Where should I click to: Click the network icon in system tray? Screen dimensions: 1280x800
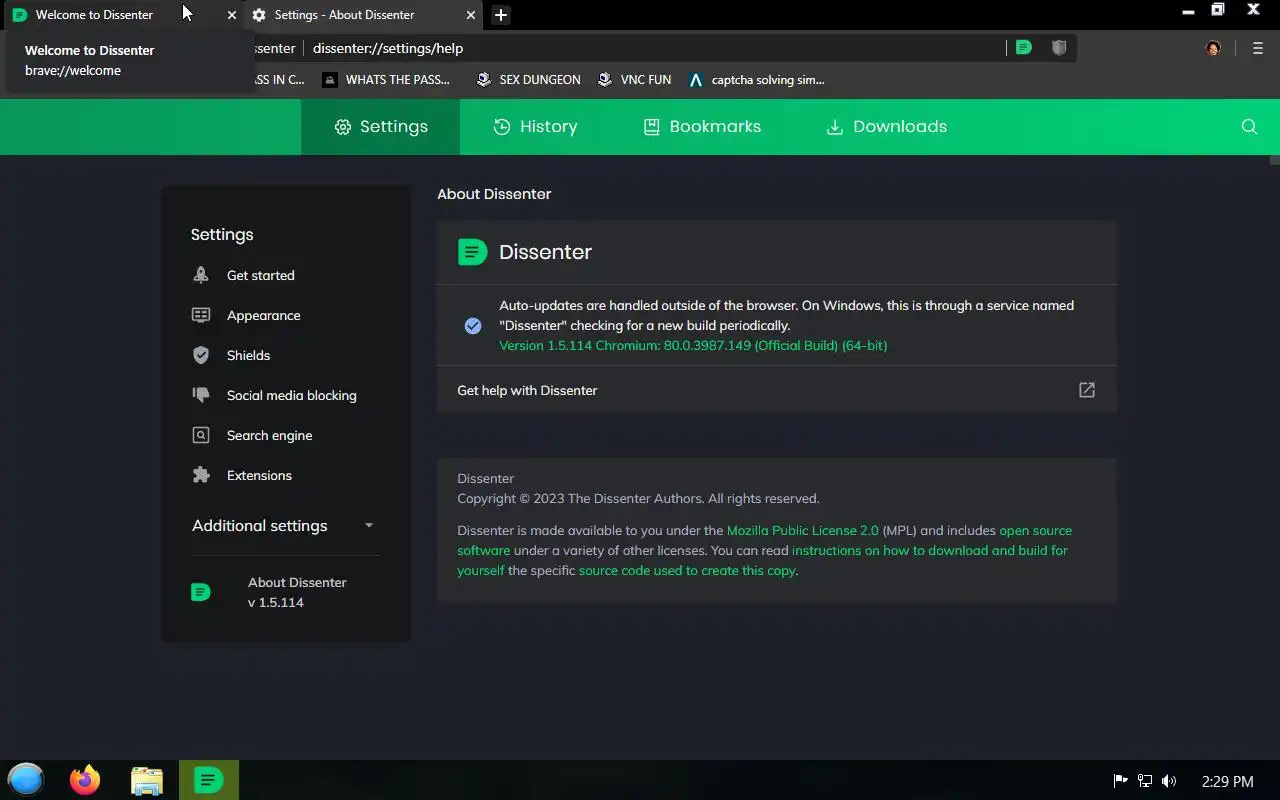point(1145,781)
